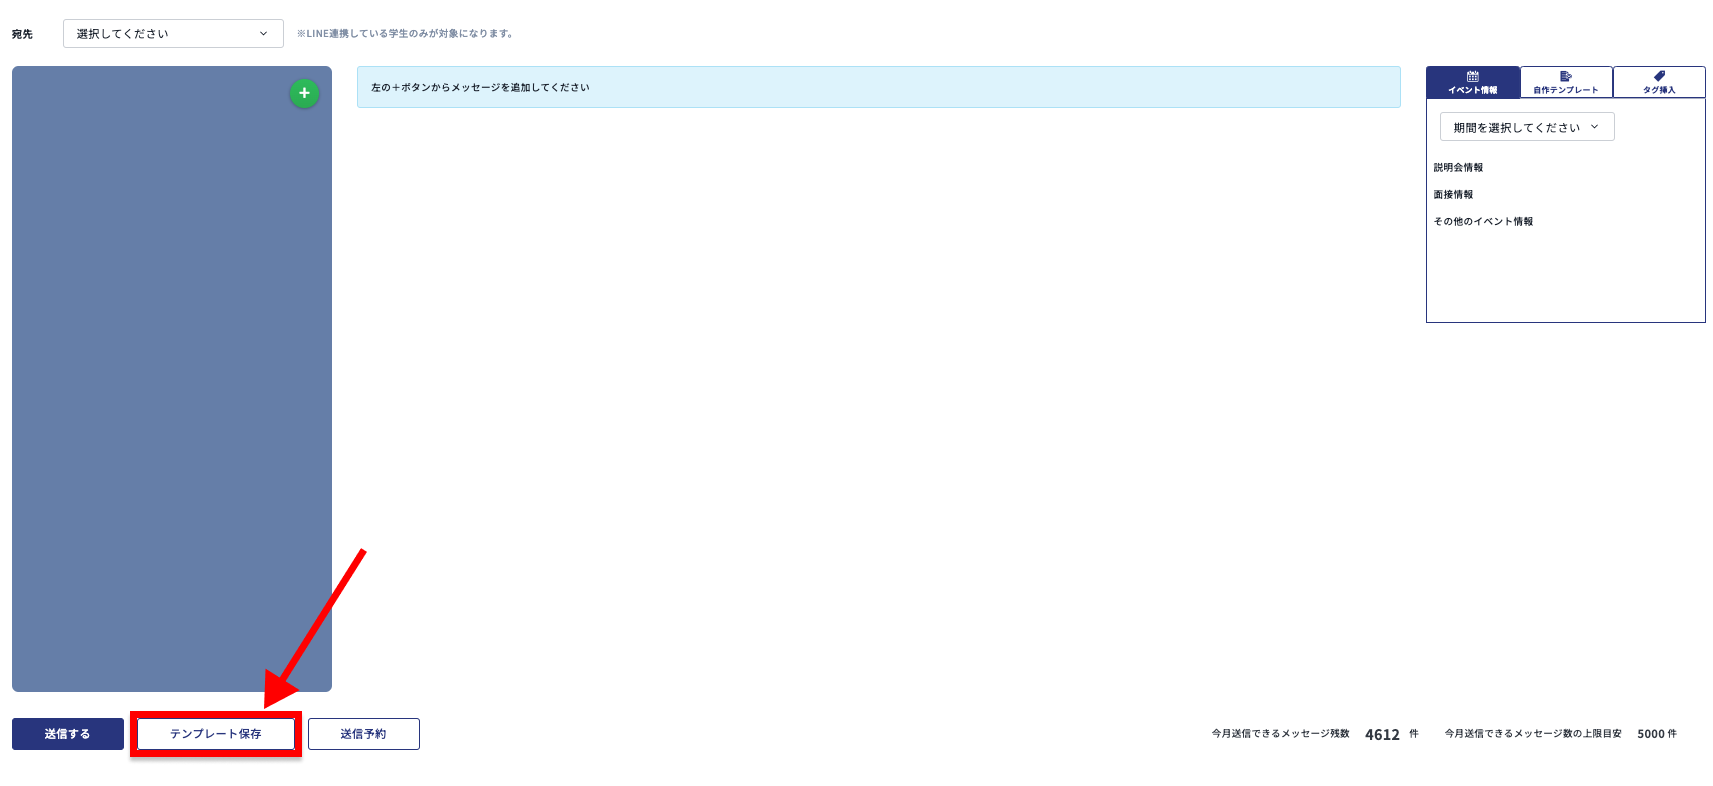Click the テンプレート保存 button
Image resolution: width=1713 pixels, height=786 pixels.
tap(216, 734)
